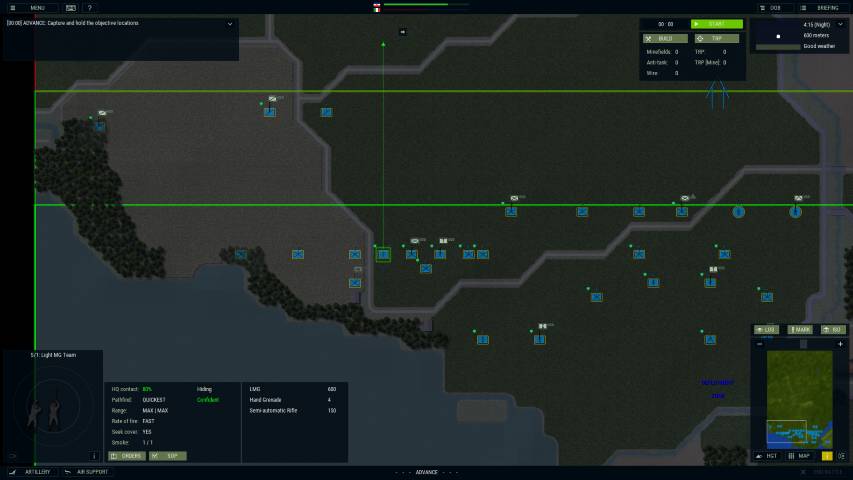Open the help question mark icon
This screenshot has width=853, height=480.
[89, 7]
